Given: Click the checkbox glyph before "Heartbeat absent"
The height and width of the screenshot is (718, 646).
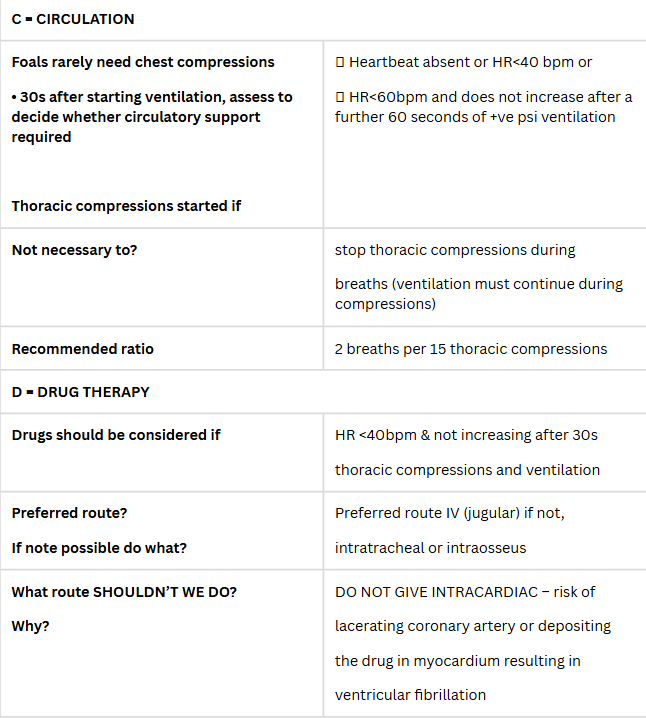Looking at the screenshot, I should point(340,62).
